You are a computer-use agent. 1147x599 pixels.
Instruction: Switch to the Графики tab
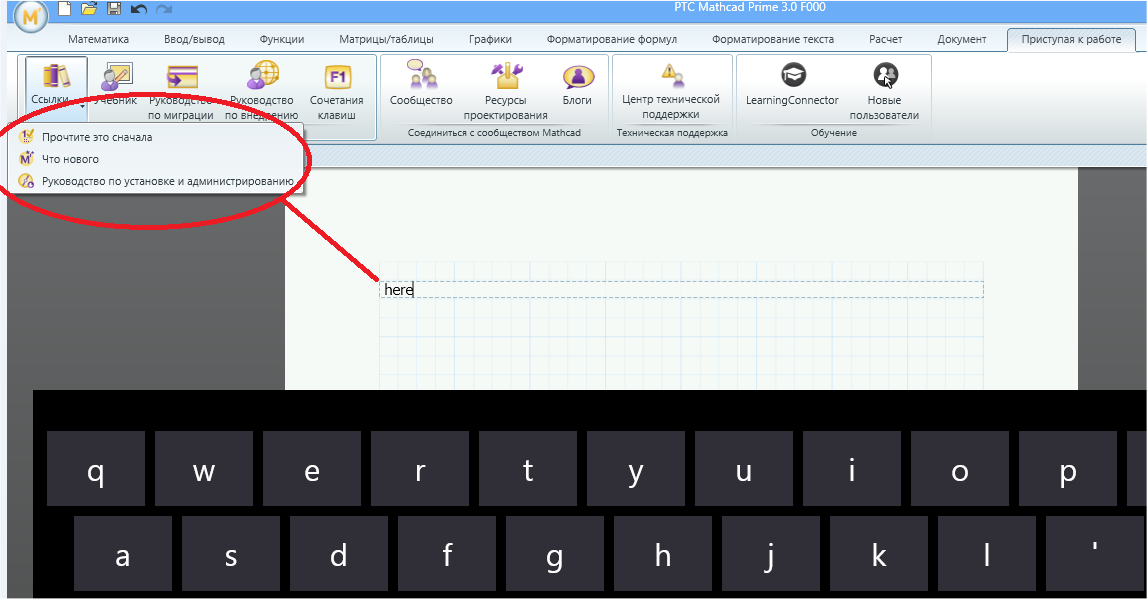coord(490,39)
